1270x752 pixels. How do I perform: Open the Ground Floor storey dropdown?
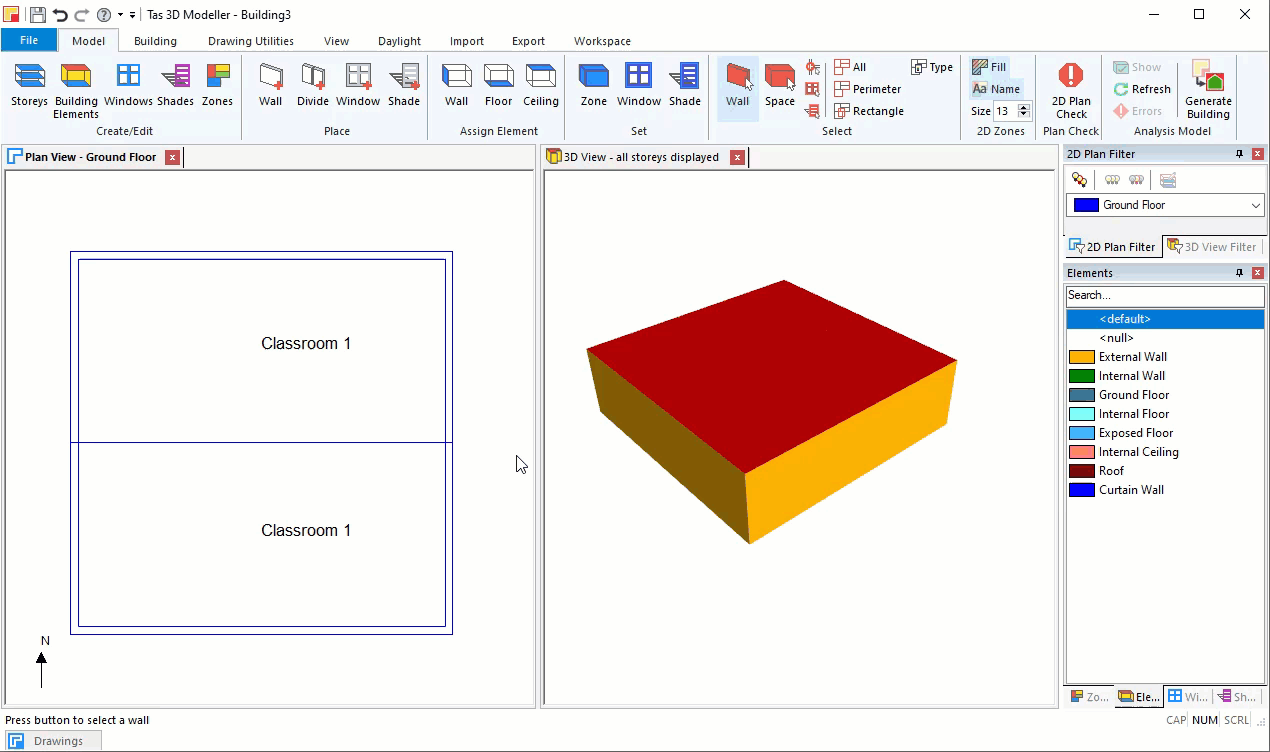pos(1165,205)
